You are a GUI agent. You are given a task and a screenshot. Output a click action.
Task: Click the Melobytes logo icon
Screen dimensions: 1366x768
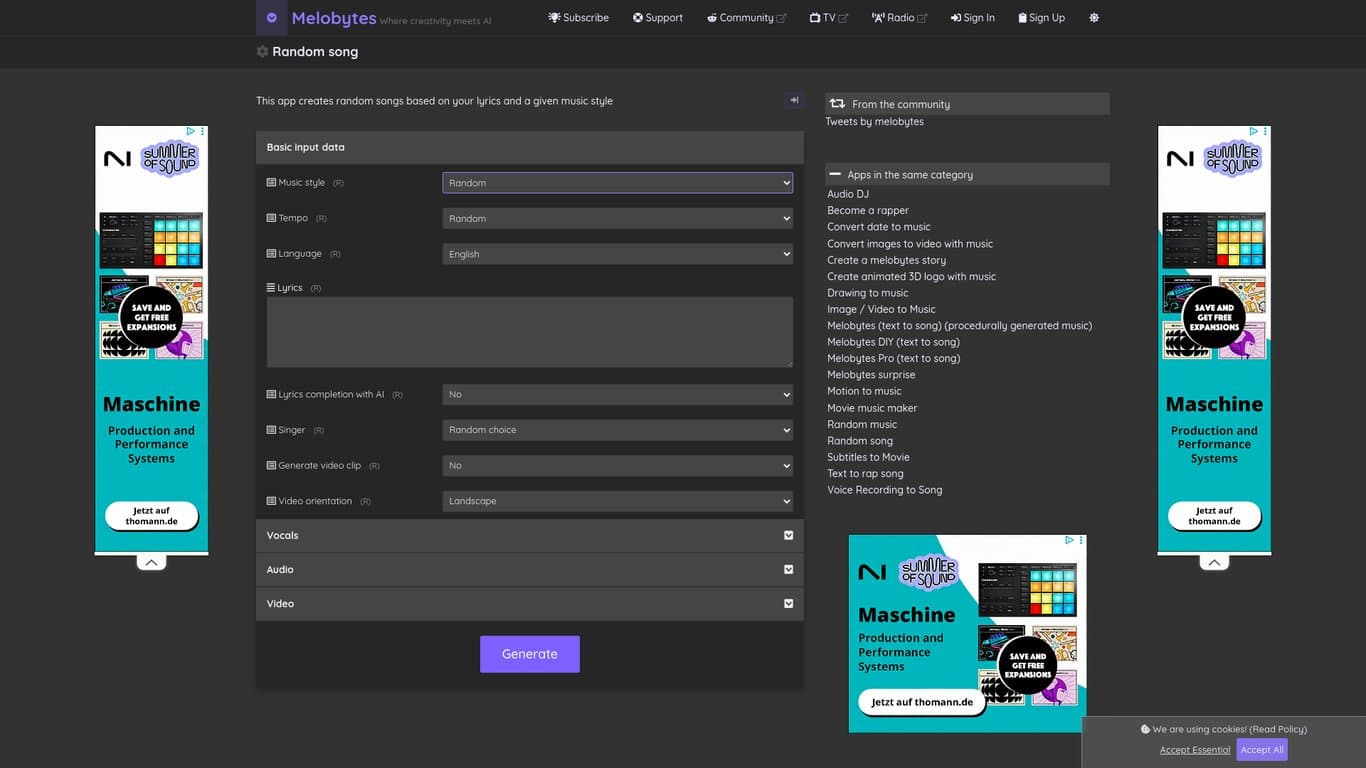271,18
